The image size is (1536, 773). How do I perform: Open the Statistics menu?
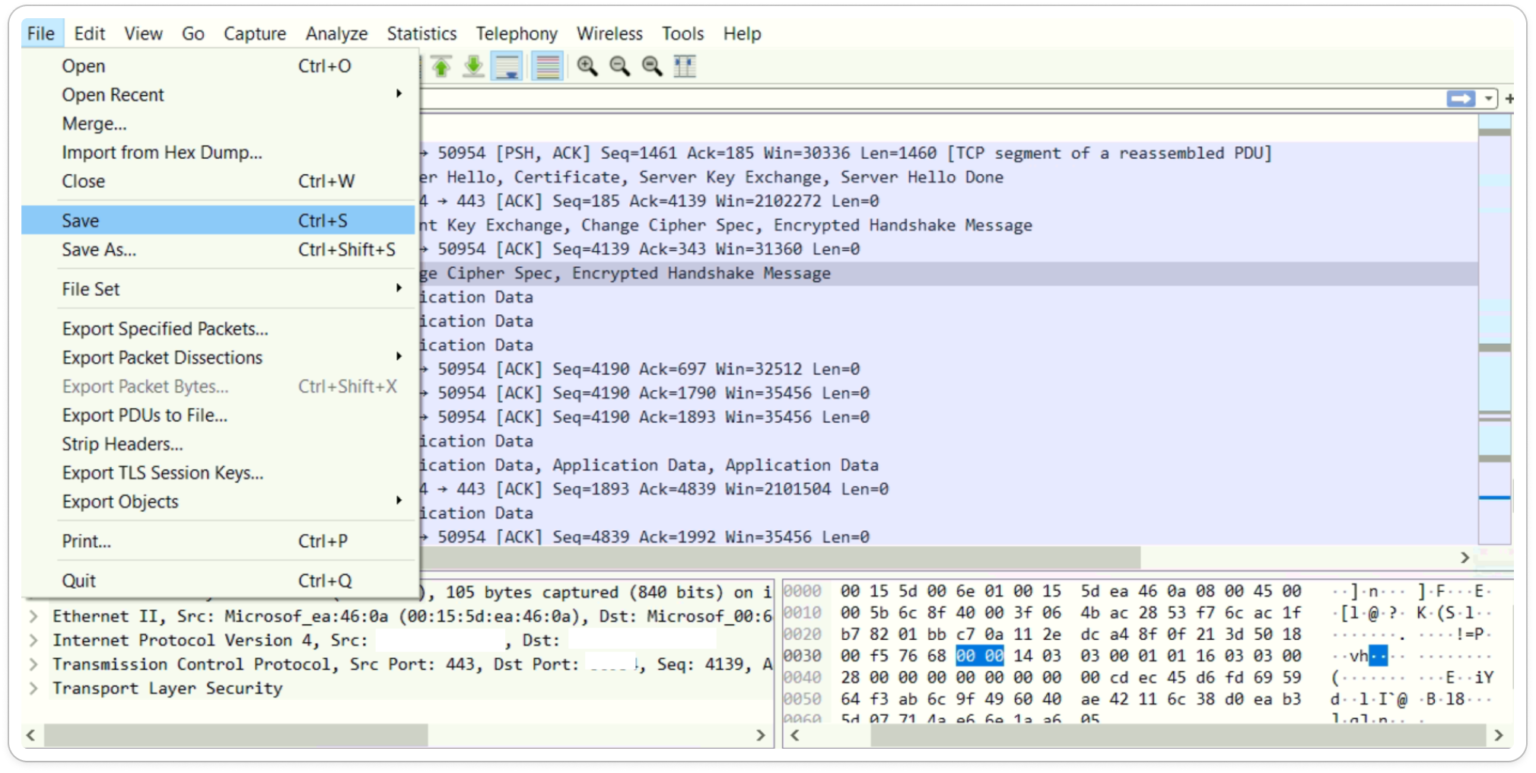[x=421, y=33]
